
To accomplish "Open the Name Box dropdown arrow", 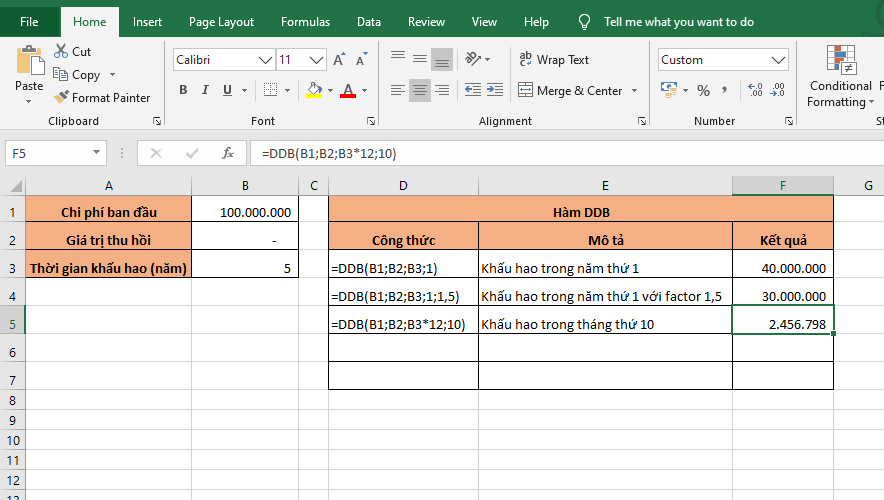I will 97,153.
